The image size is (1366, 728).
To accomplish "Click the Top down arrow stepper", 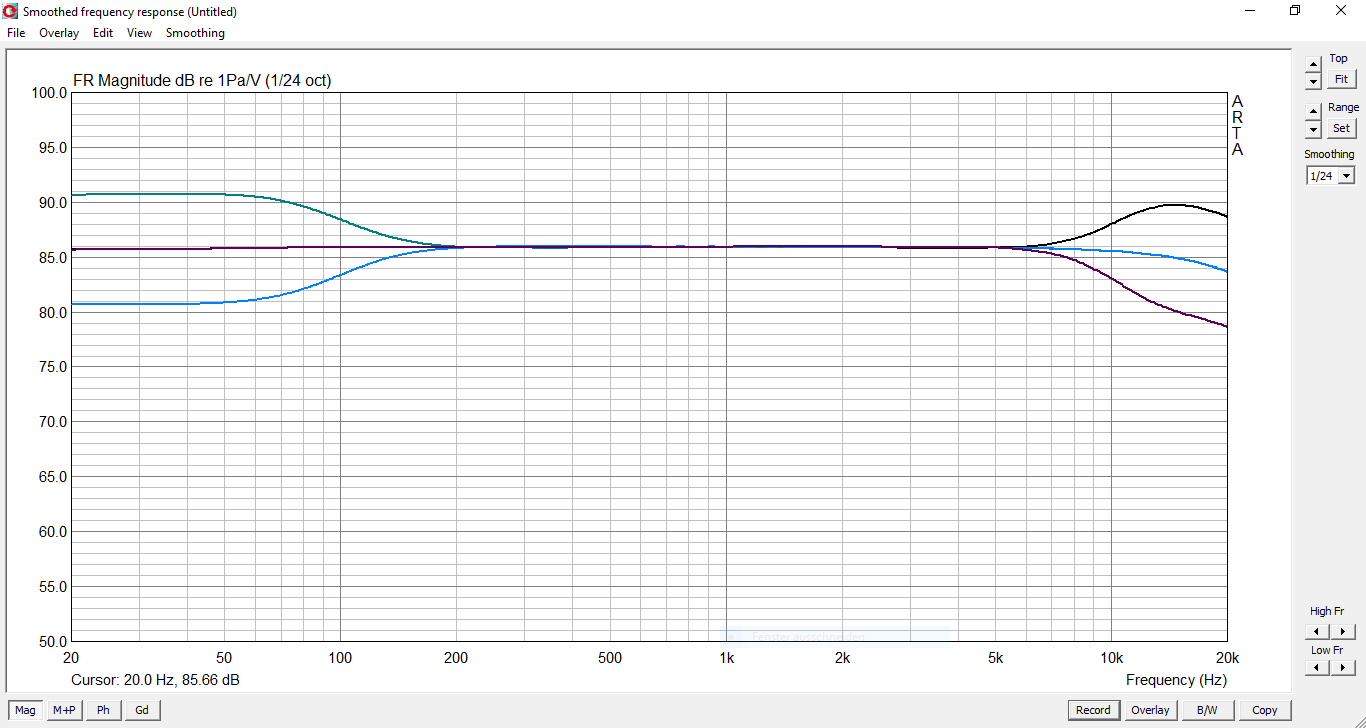I will point(1313,81).
